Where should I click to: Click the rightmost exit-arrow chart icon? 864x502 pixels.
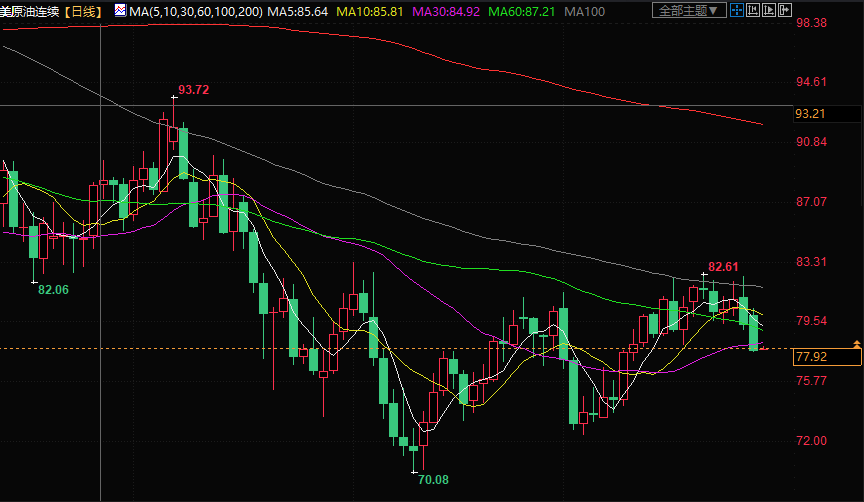coord(788,11)
